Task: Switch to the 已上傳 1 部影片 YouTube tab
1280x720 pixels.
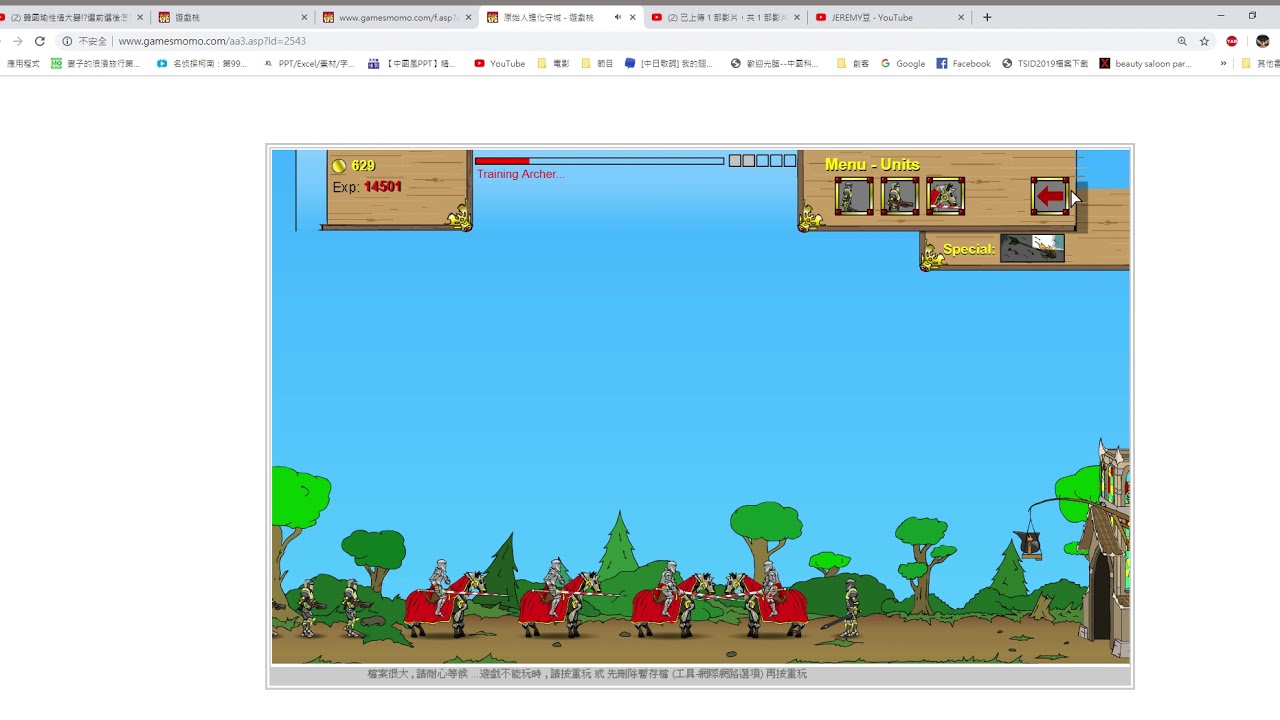Action: click(725, 17)
